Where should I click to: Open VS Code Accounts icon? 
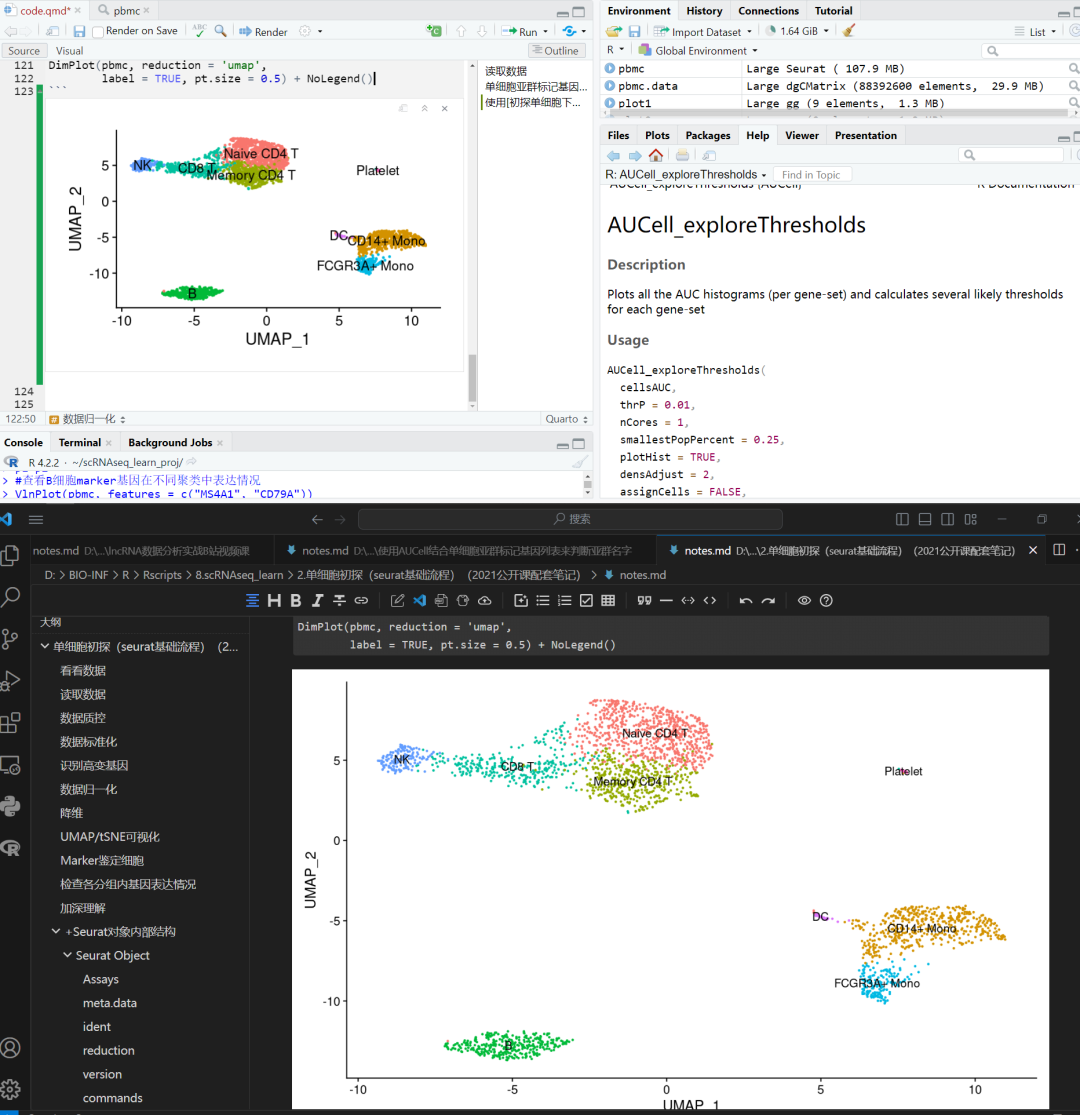tap(11, 1047)
